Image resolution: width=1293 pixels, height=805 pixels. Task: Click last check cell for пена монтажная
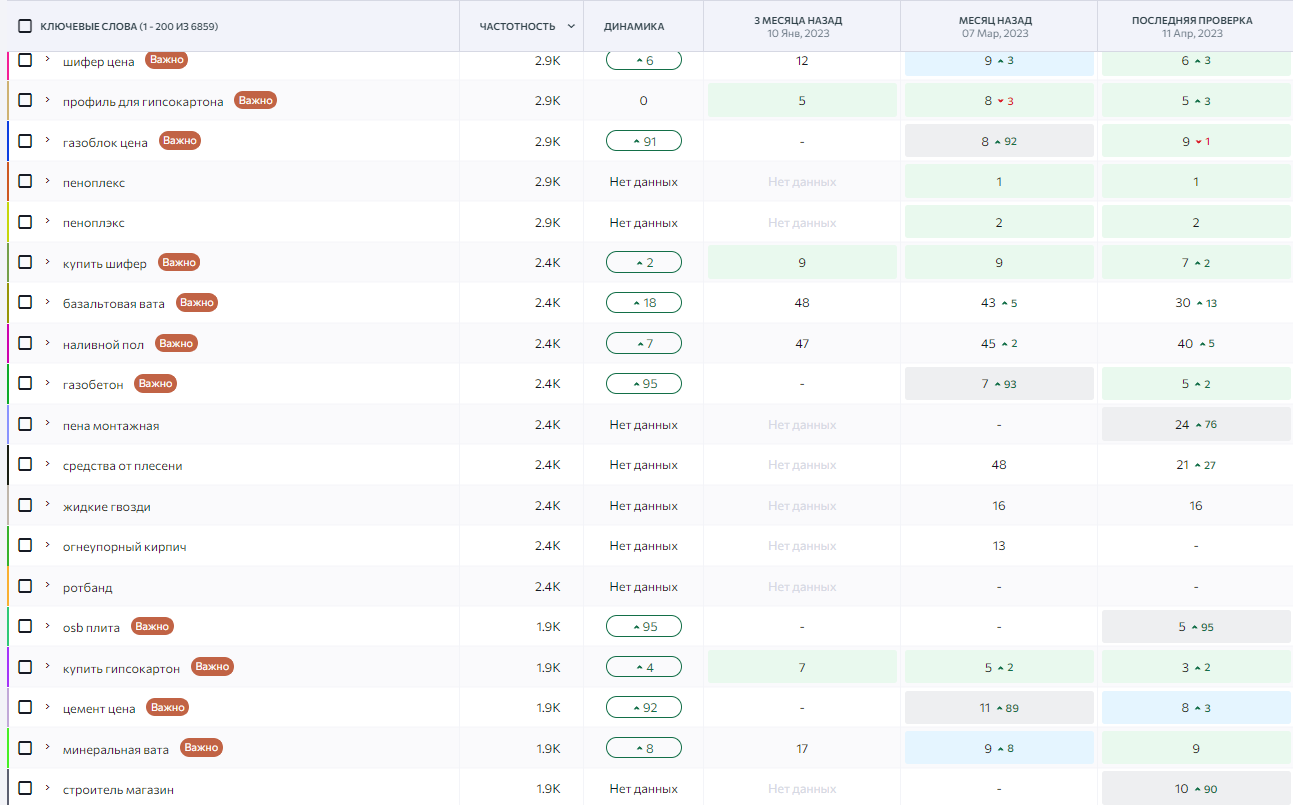click(x=1195, y=424)
